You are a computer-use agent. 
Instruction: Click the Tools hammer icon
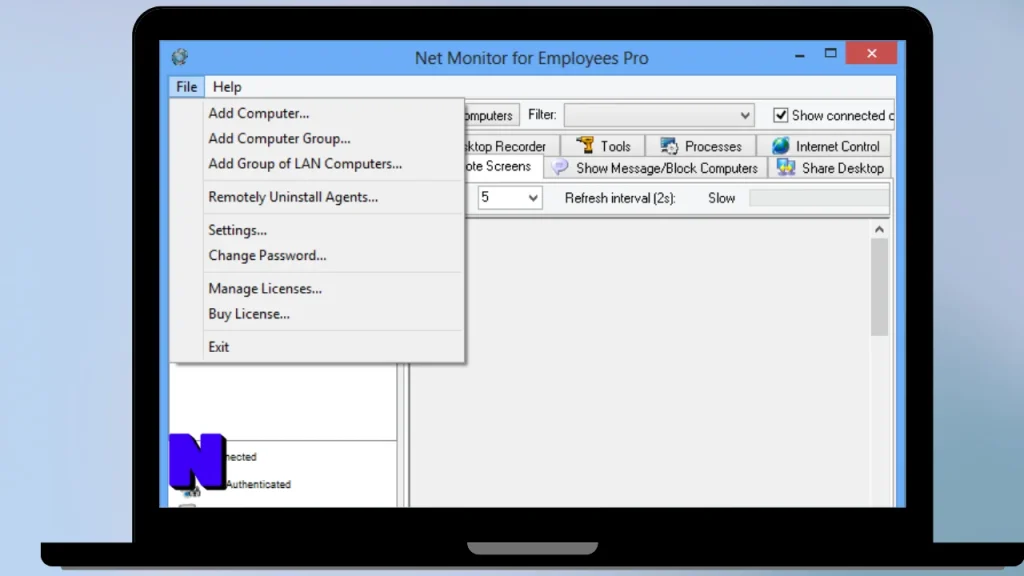[x=585, y=145]
